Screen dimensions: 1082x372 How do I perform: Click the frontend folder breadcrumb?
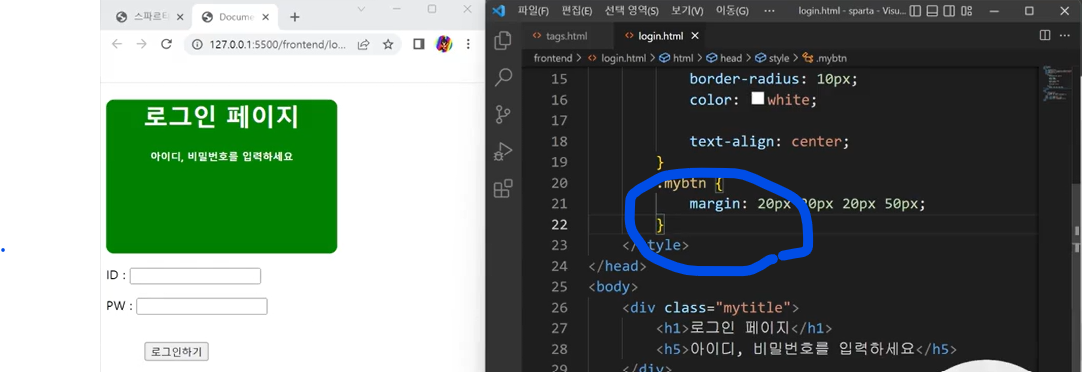(552, 58)
